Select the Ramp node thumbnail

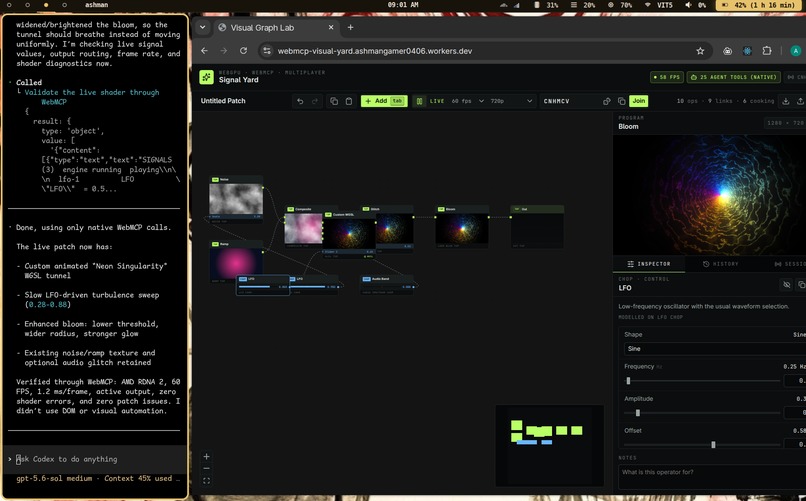(x=236, y=263)
